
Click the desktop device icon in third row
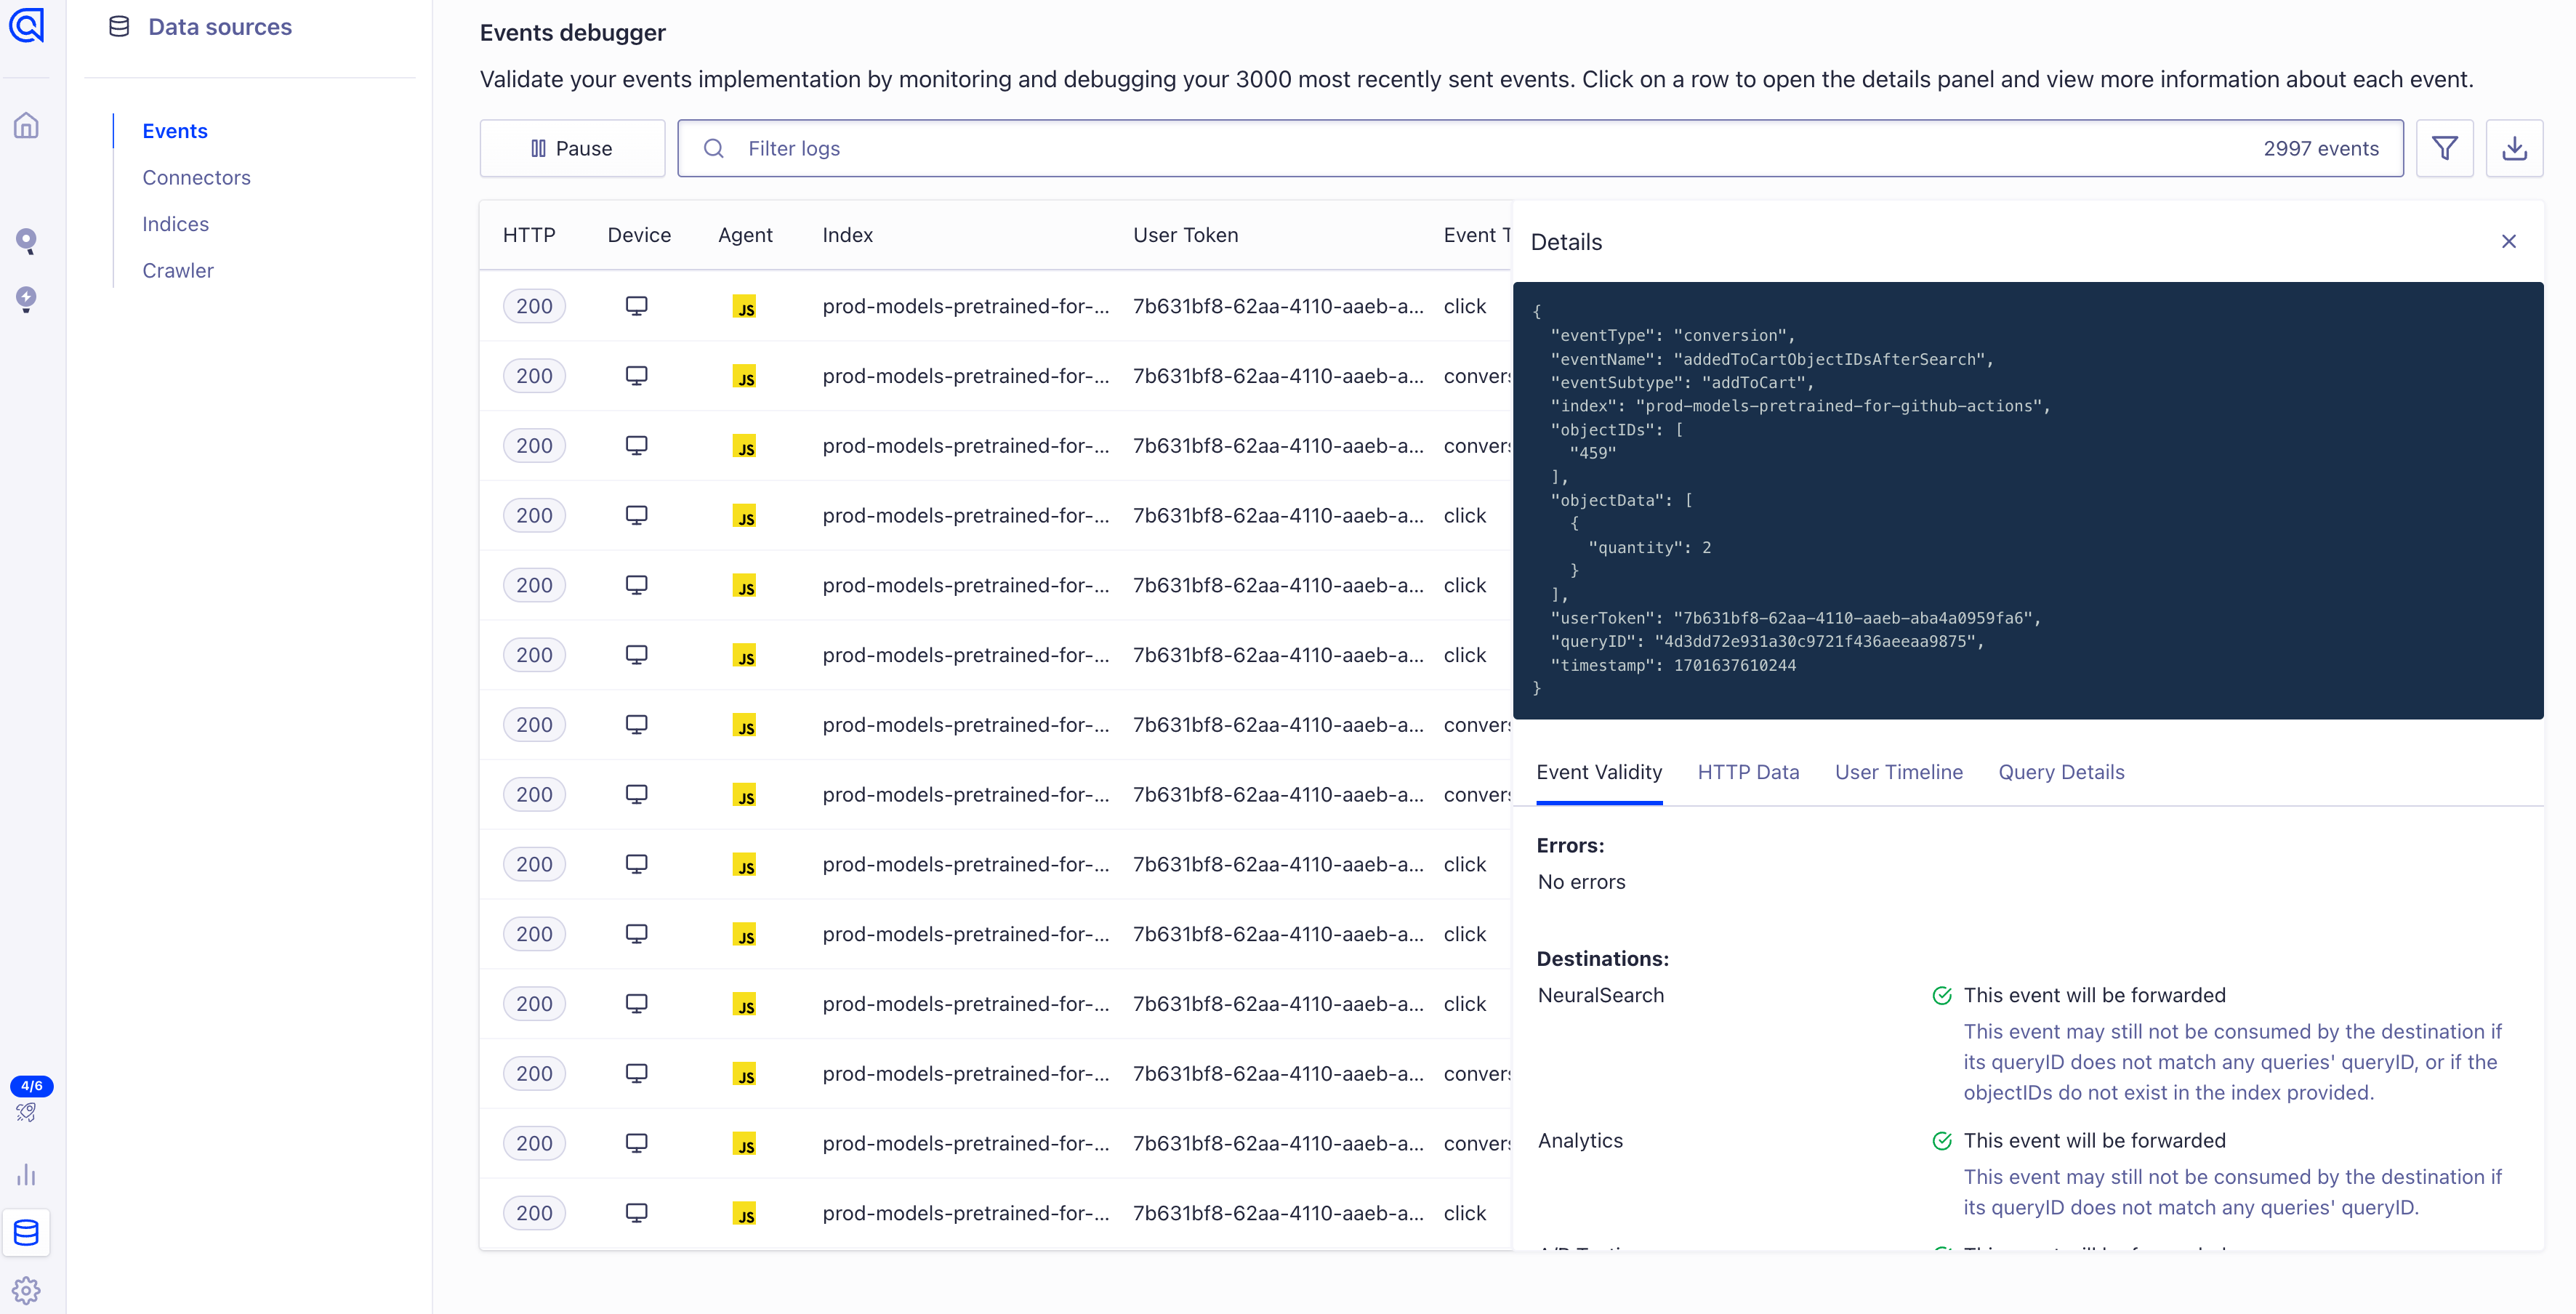click(x=636, y=445)
